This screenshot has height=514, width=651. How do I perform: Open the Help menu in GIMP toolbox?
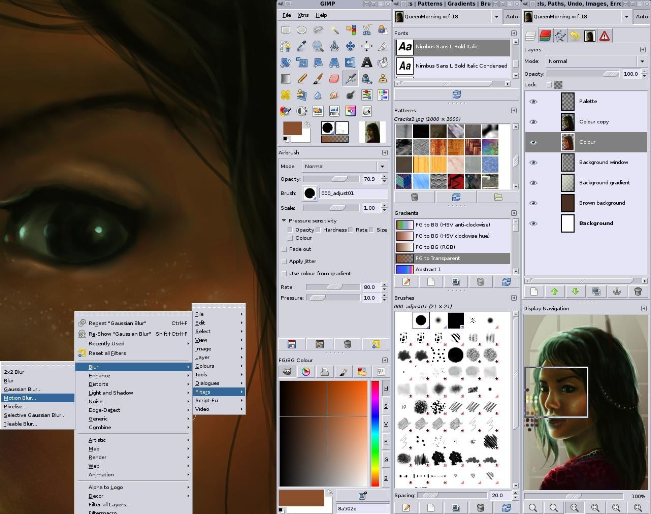tap(321, 15)
